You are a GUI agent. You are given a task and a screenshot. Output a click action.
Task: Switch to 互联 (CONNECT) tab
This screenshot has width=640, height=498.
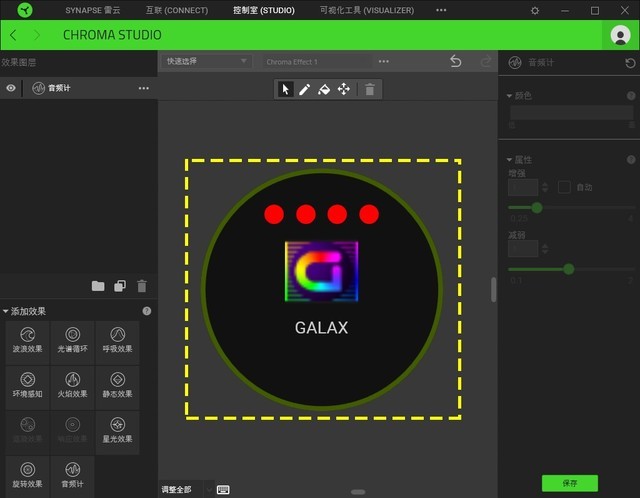177,10
